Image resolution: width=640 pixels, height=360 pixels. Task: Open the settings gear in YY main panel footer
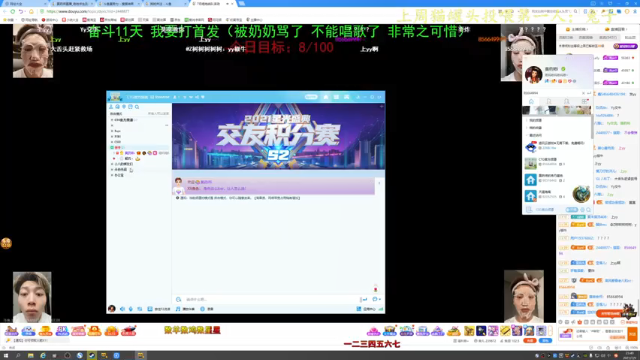pyautogui.click(x=582, y=210)
